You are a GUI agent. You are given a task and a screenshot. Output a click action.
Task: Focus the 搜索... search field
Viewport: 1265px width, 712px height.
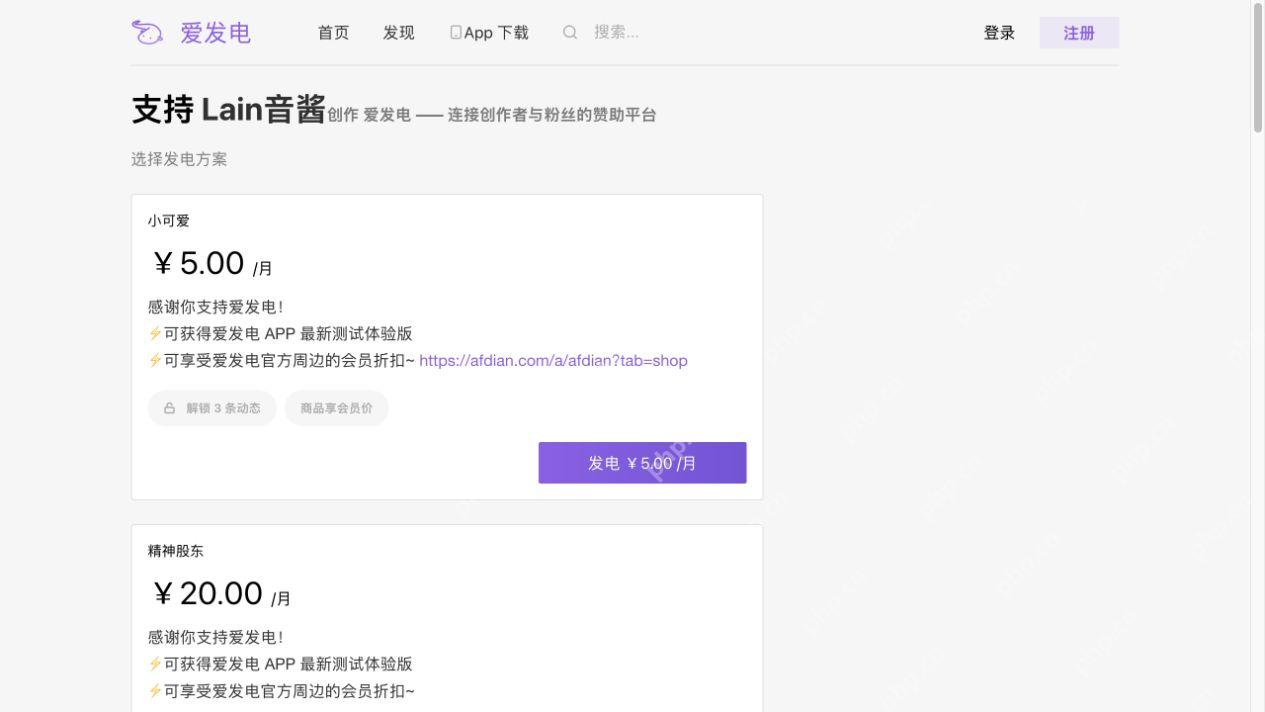(616, 32)
